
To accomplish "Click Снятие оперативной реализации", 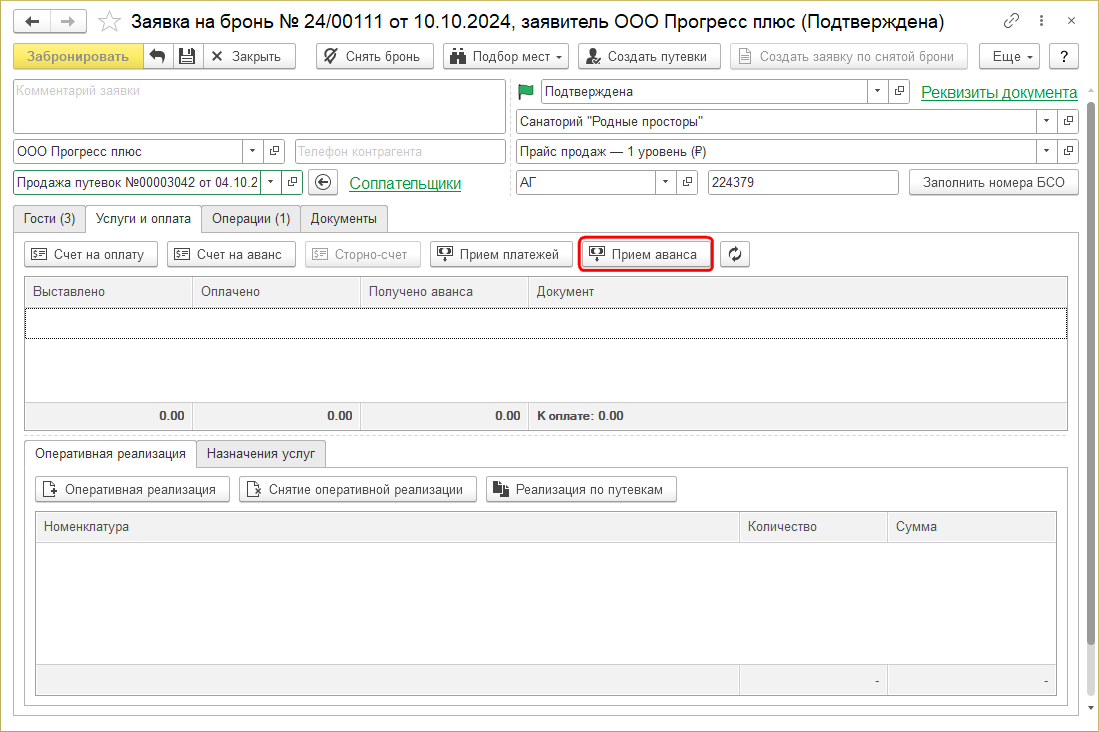I will click(x=357, y=489).
